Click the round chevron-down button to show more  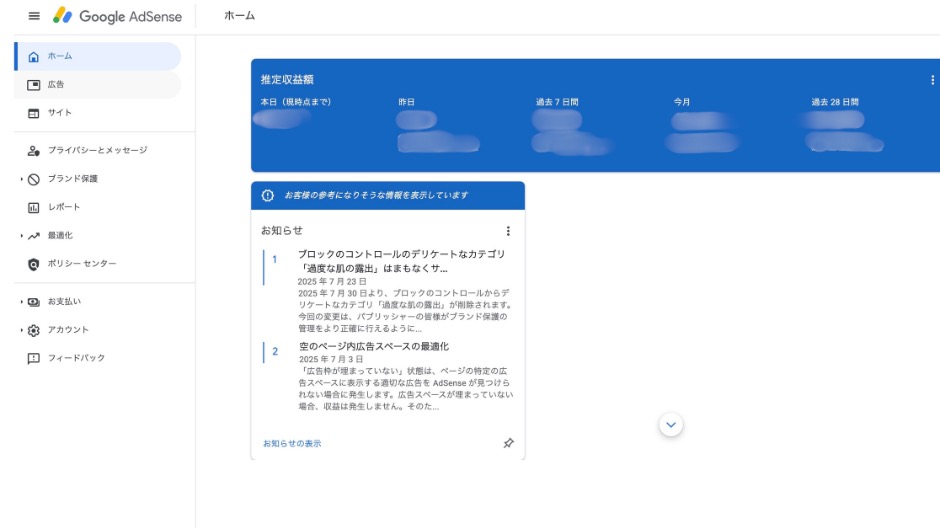671,425
